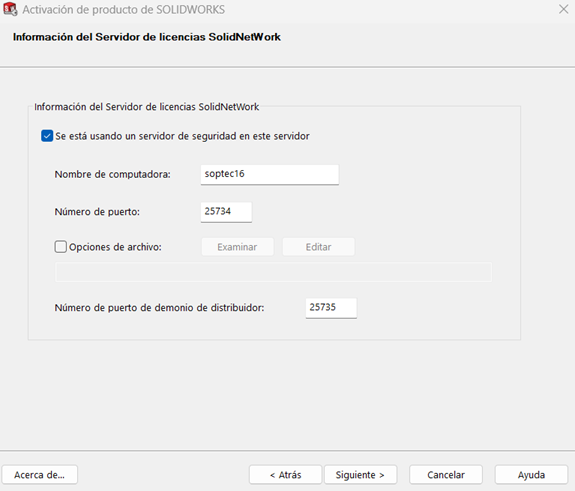Click the 'Nombre de computadora:' label
Image resolution: width=575 pixels, height=491 pixels.
click(x=113, y=175)
